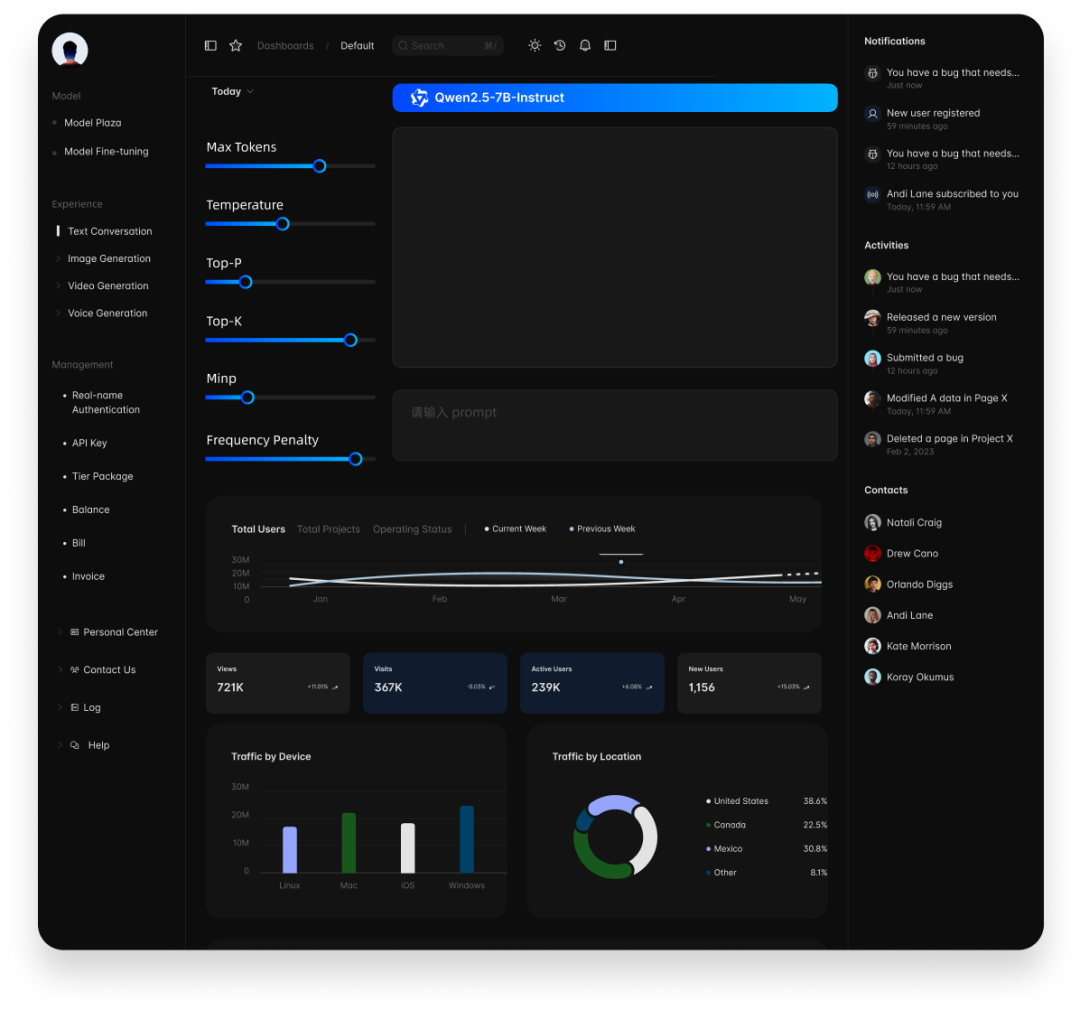Expand Voice Generation menu item
The image size is (1080, 1010).
tap(58, 313)
